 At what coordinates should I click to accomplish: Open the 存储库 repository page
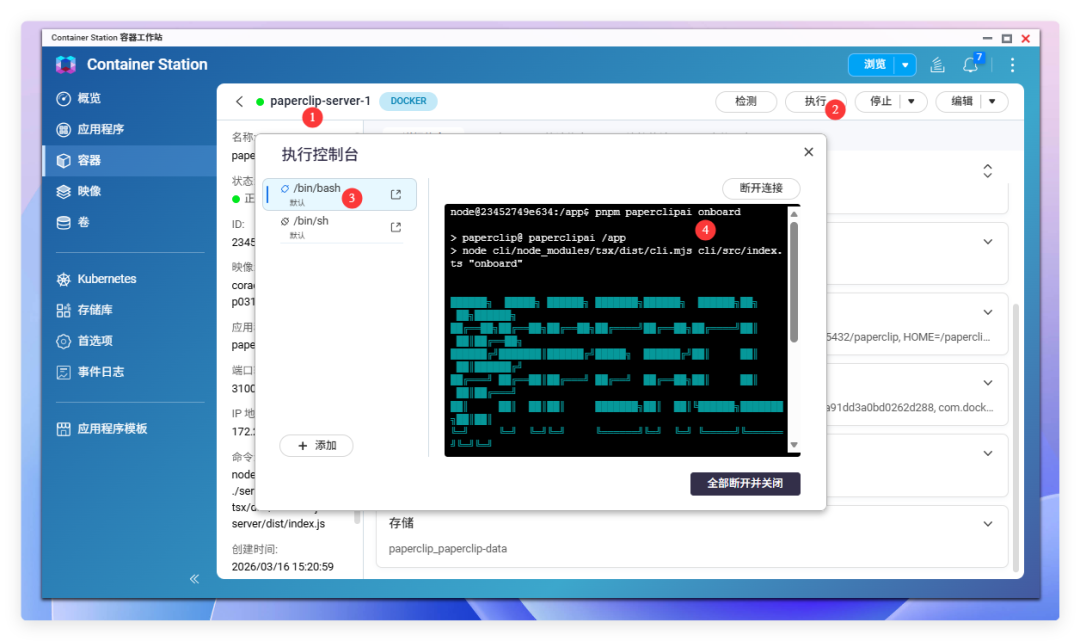point(129,310)
